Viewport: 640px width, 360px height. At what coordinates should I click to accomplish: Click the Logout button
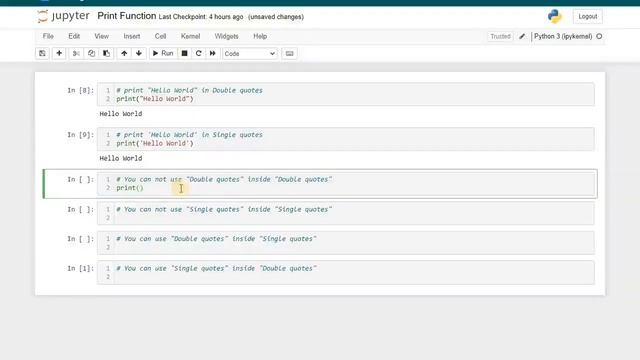pyautogui.click(x=587, y=16)
